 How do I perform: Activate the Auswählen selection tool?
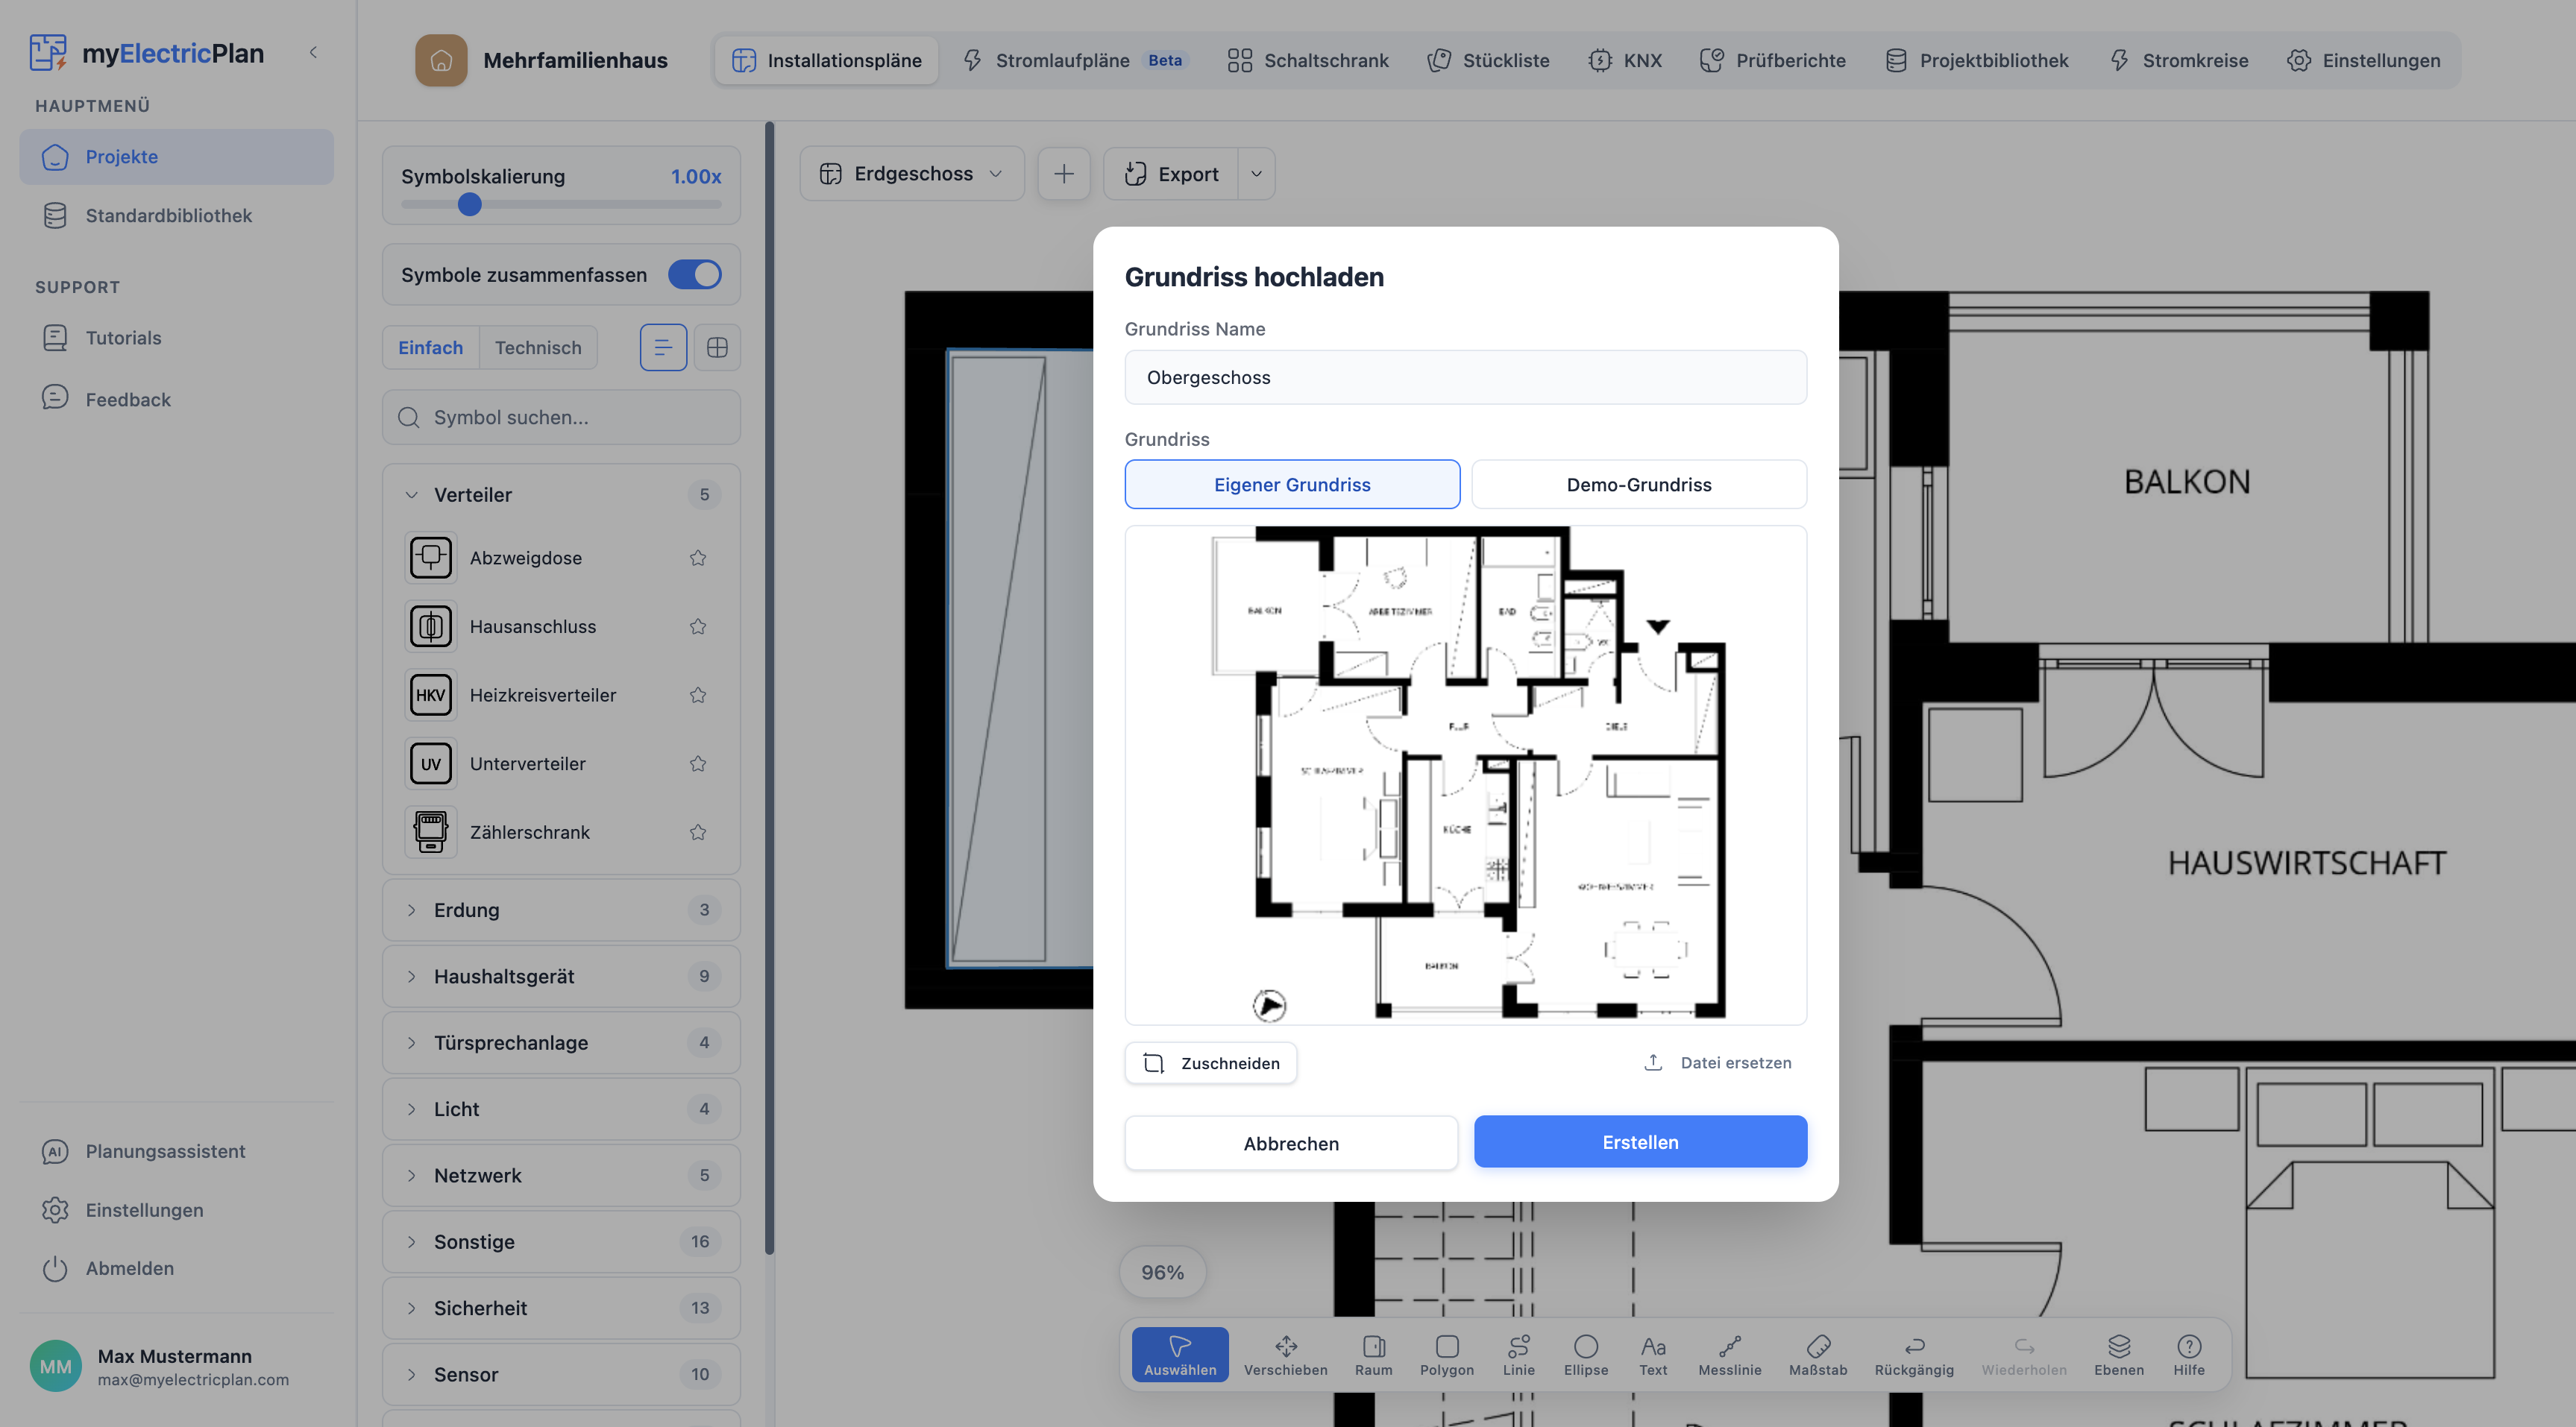tap(1180, 1355)
